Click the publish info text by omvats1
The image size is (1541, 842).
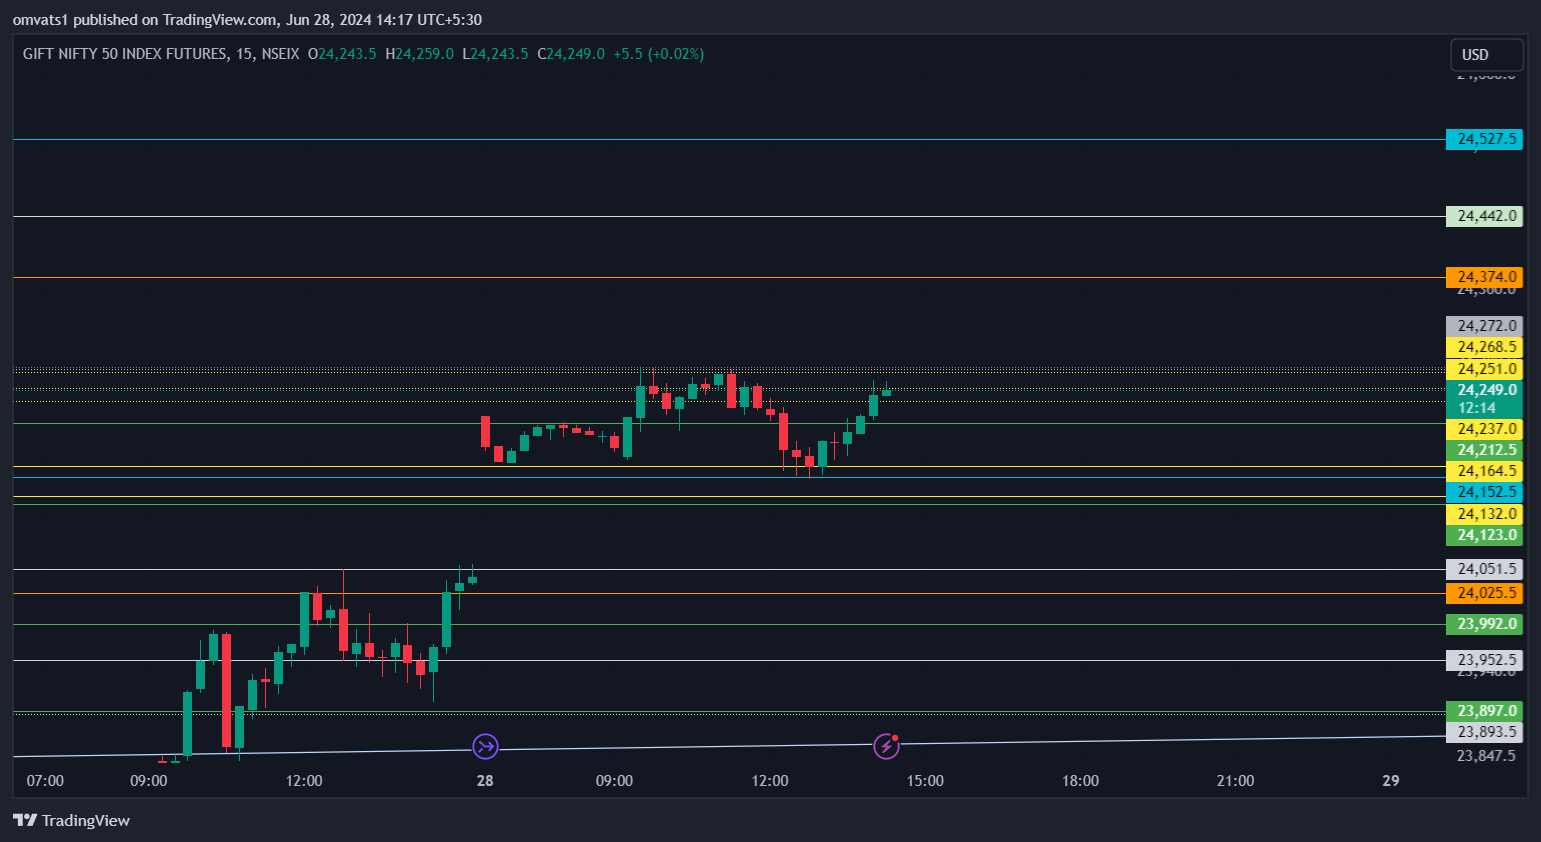pyautogui.click(x=247, y=19)
